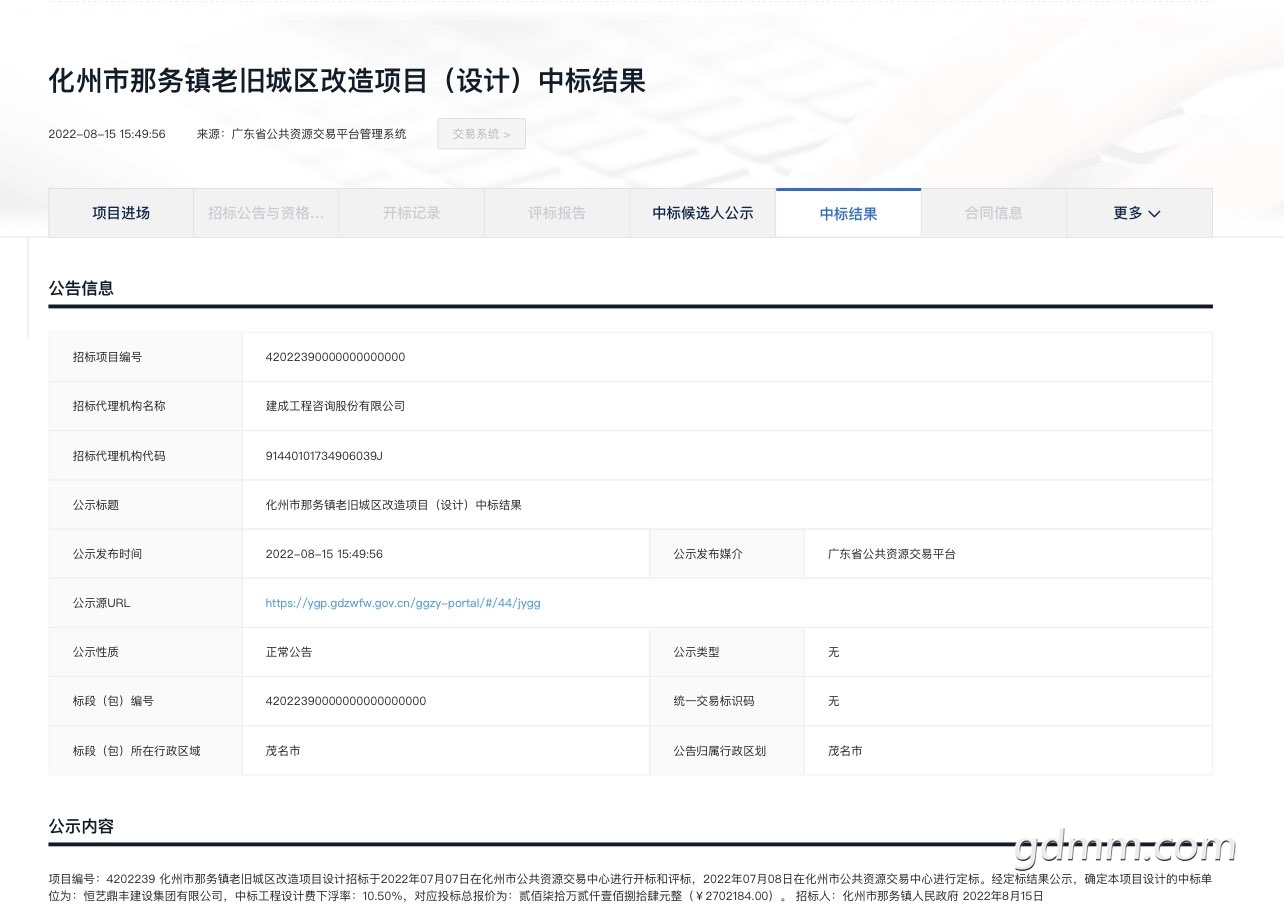The height and width of the screenshot is (910, 1284).
Task: Click the 公示类型 label
Action: tap(696, 652)
